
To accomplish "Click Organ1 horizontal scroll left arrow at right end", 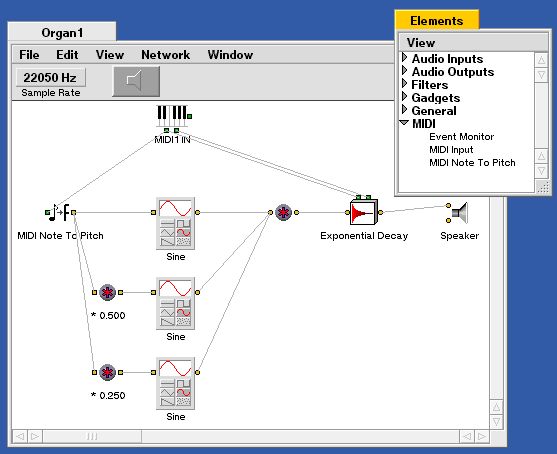I will 467,436.
